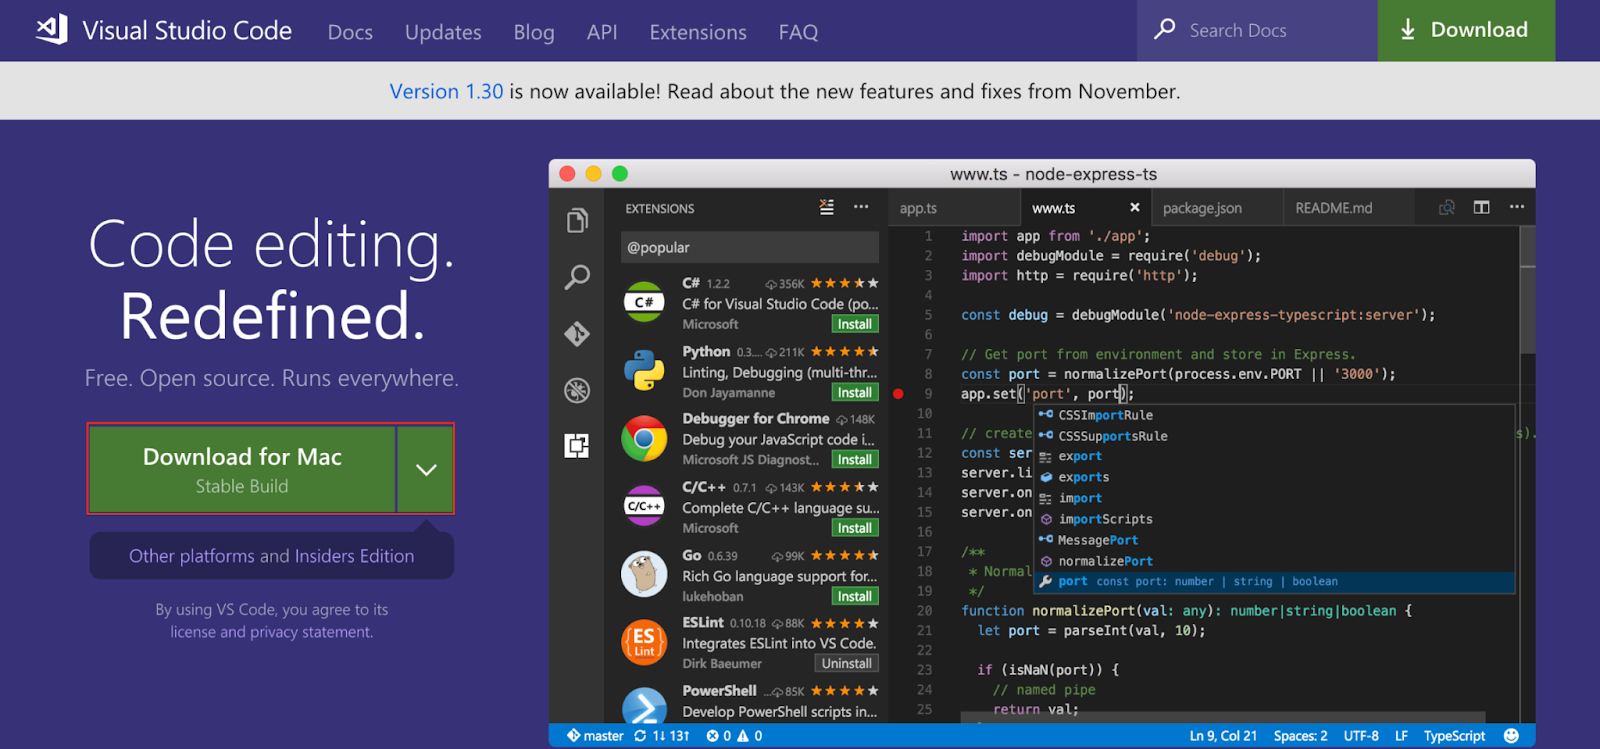The image size is (1600, 749).
Task: Click the Search Docs input field
Action: tap(1257, 30)
